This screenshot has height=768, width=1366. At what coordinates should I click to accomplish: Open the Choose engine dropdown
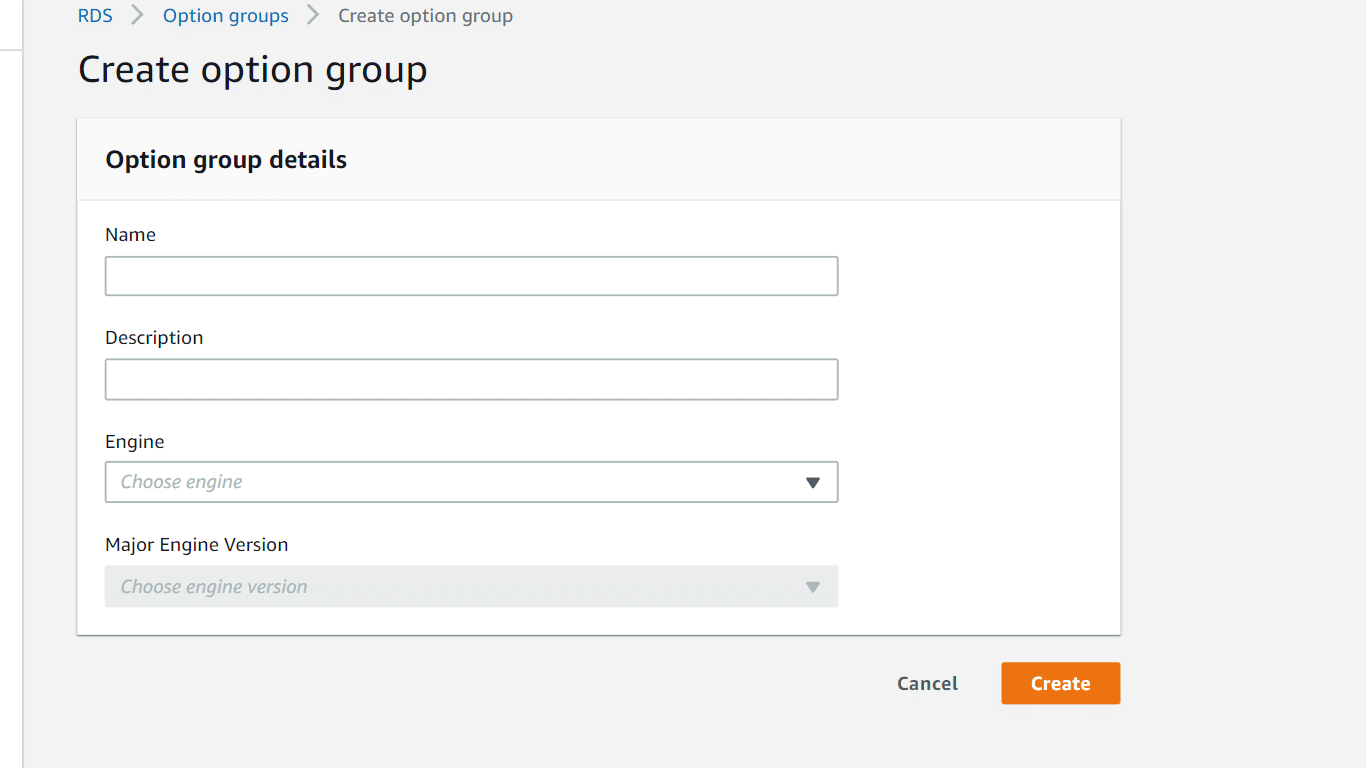coord(471,482)
